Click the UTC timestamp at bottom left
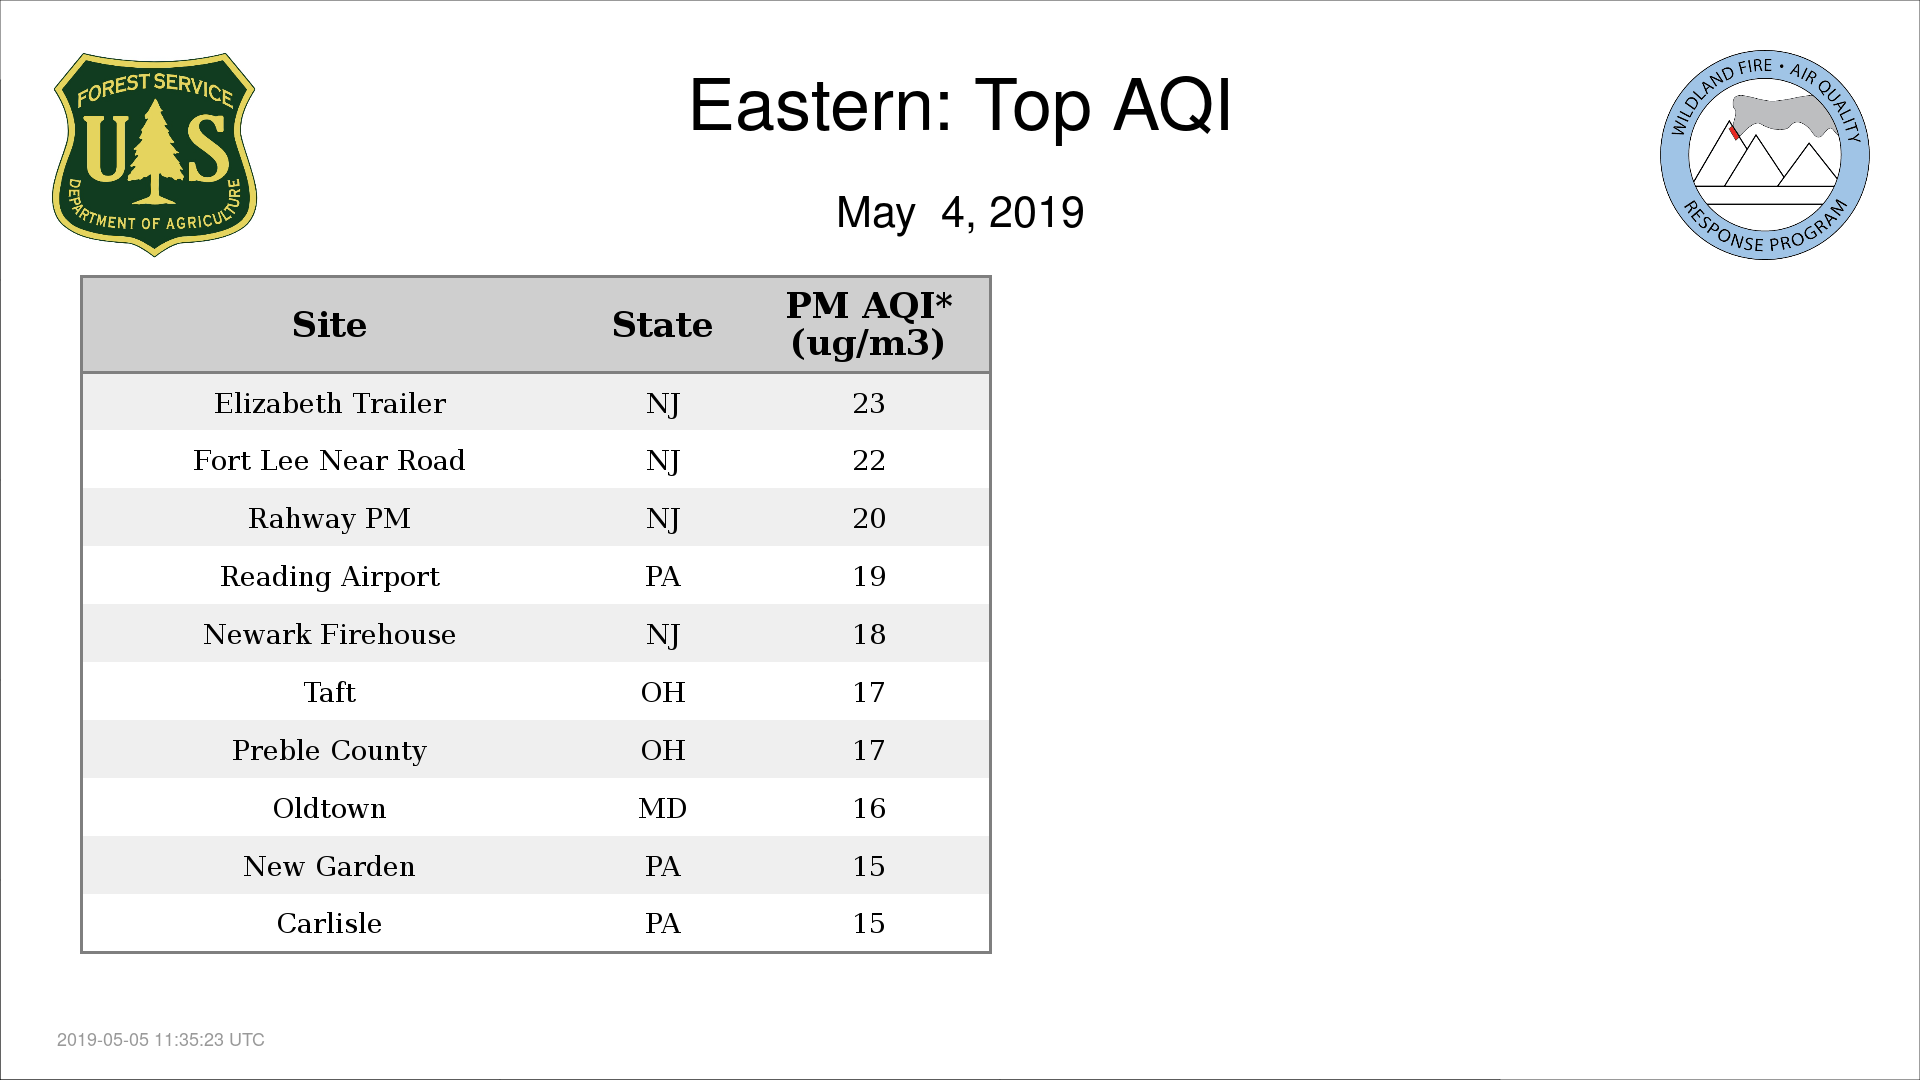 (x=161, y=1040)
